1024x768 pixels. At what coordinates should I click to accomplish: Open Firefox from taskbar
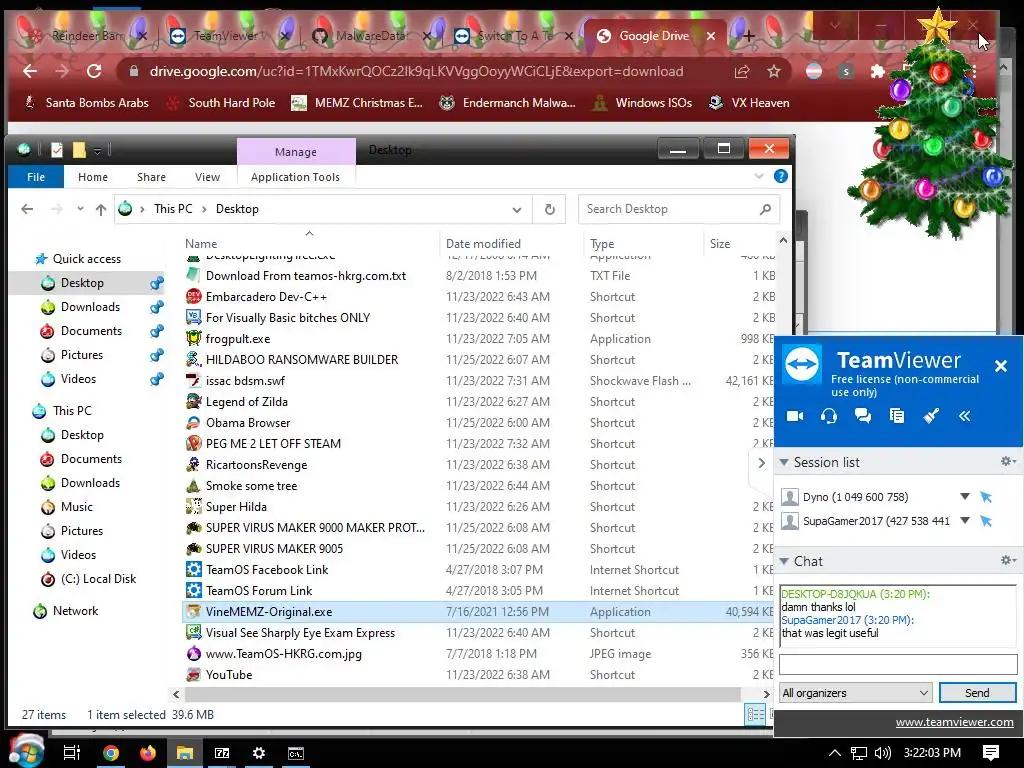tap(148, 753)
